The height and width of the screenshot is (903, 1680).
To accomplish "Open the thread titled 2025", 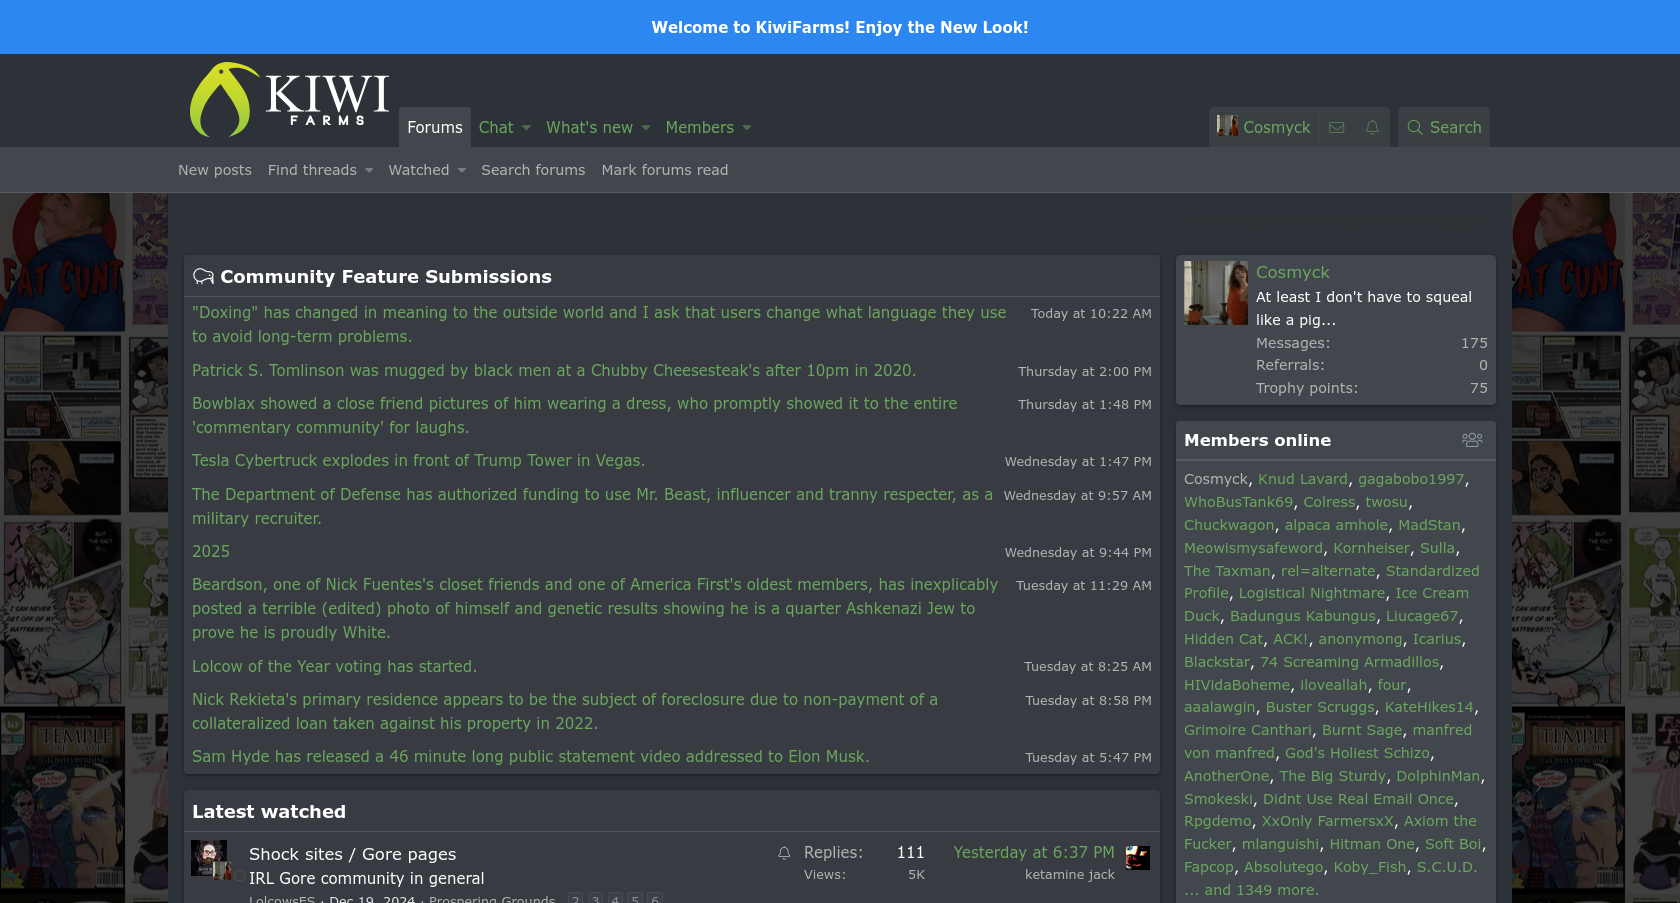I will 211,552.
